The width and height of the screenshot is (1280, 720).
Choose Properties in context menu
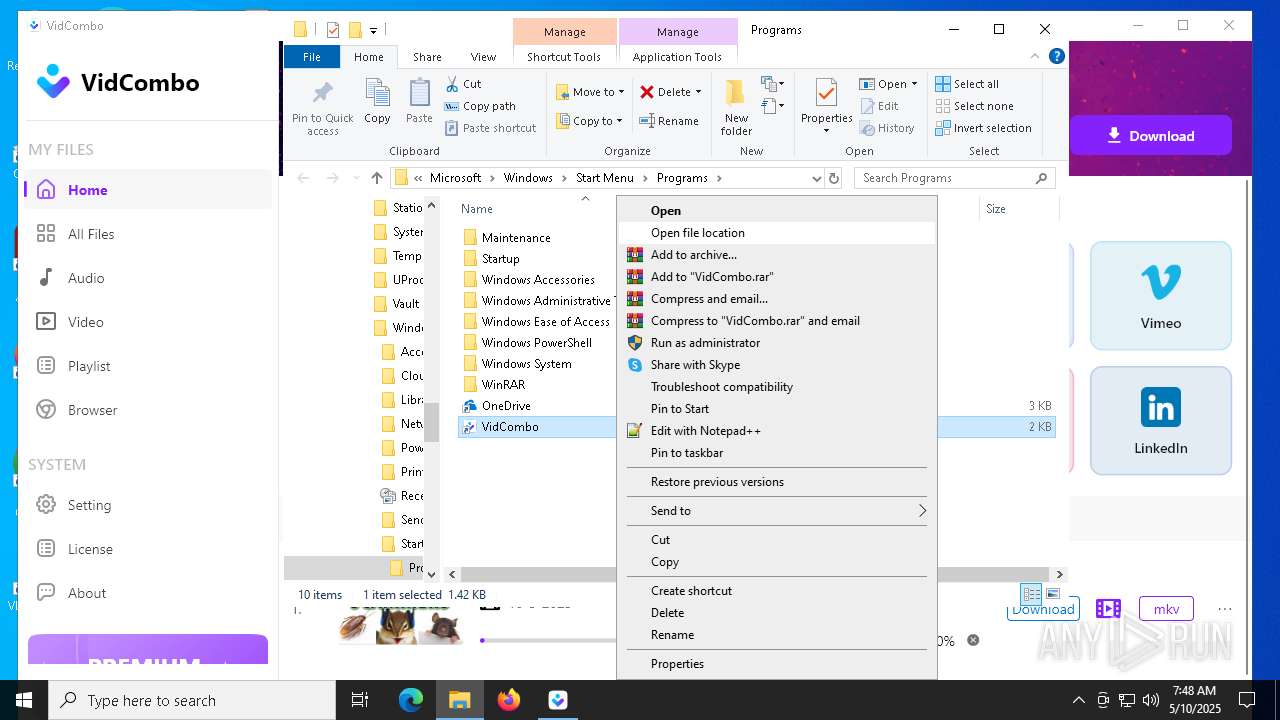tap(777, 664)
